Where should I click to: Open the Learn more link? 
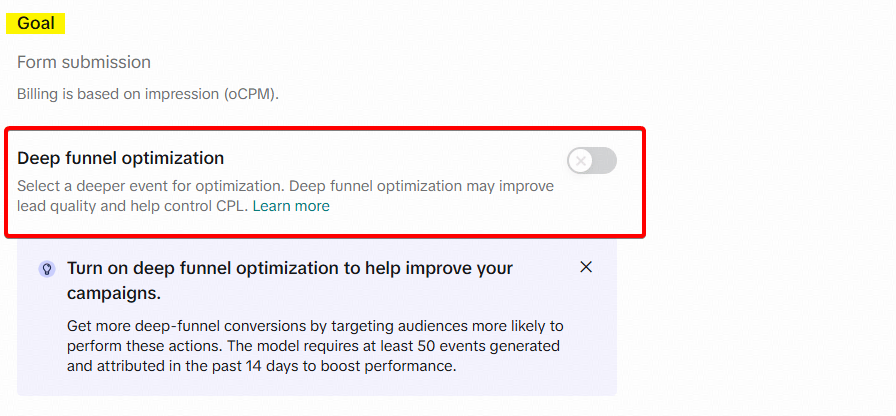[290, 206]
